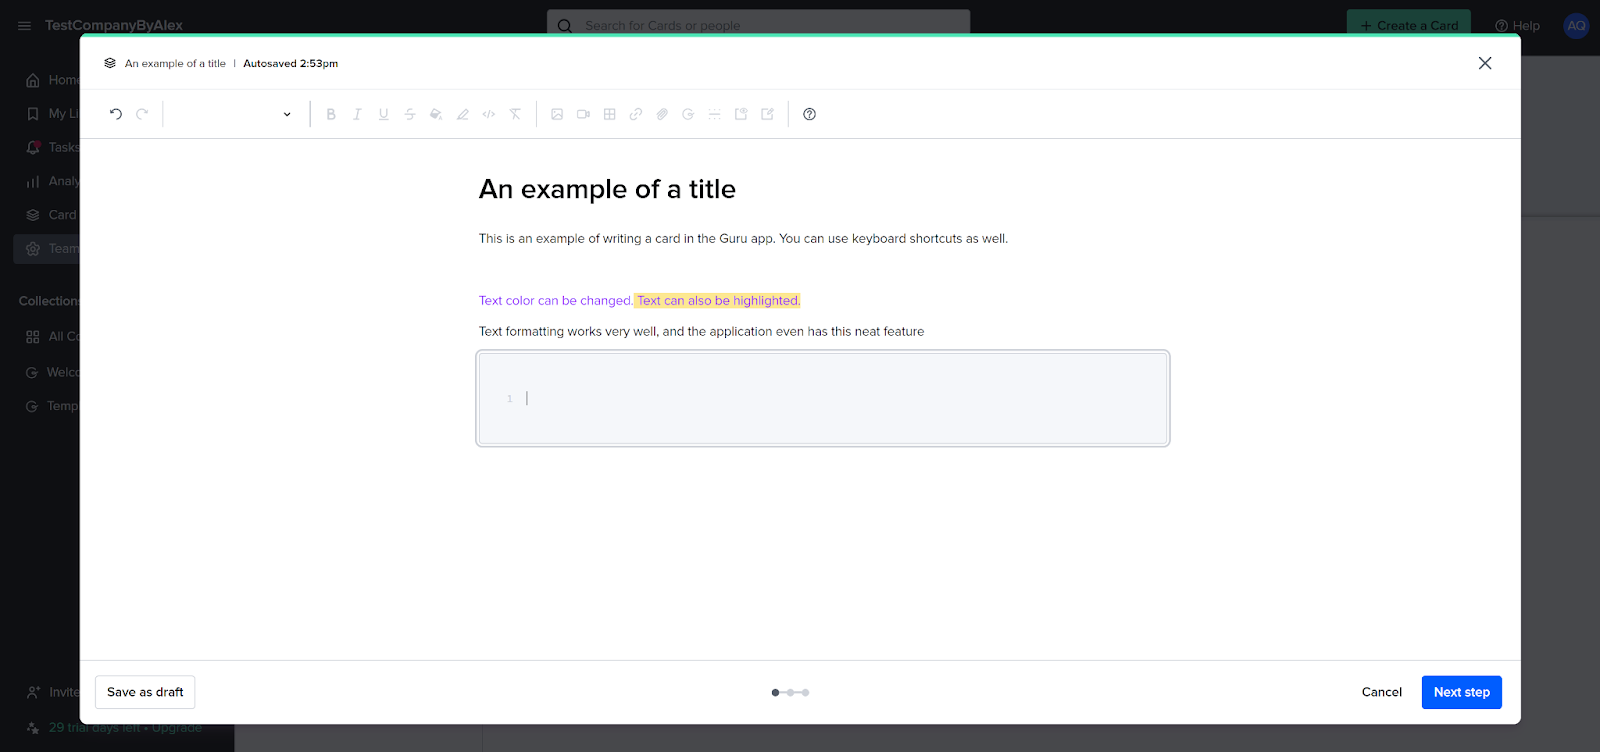Click the undo arrow in the editor toolbar
The image size is (1600, 752).
(x=116, y=114)
